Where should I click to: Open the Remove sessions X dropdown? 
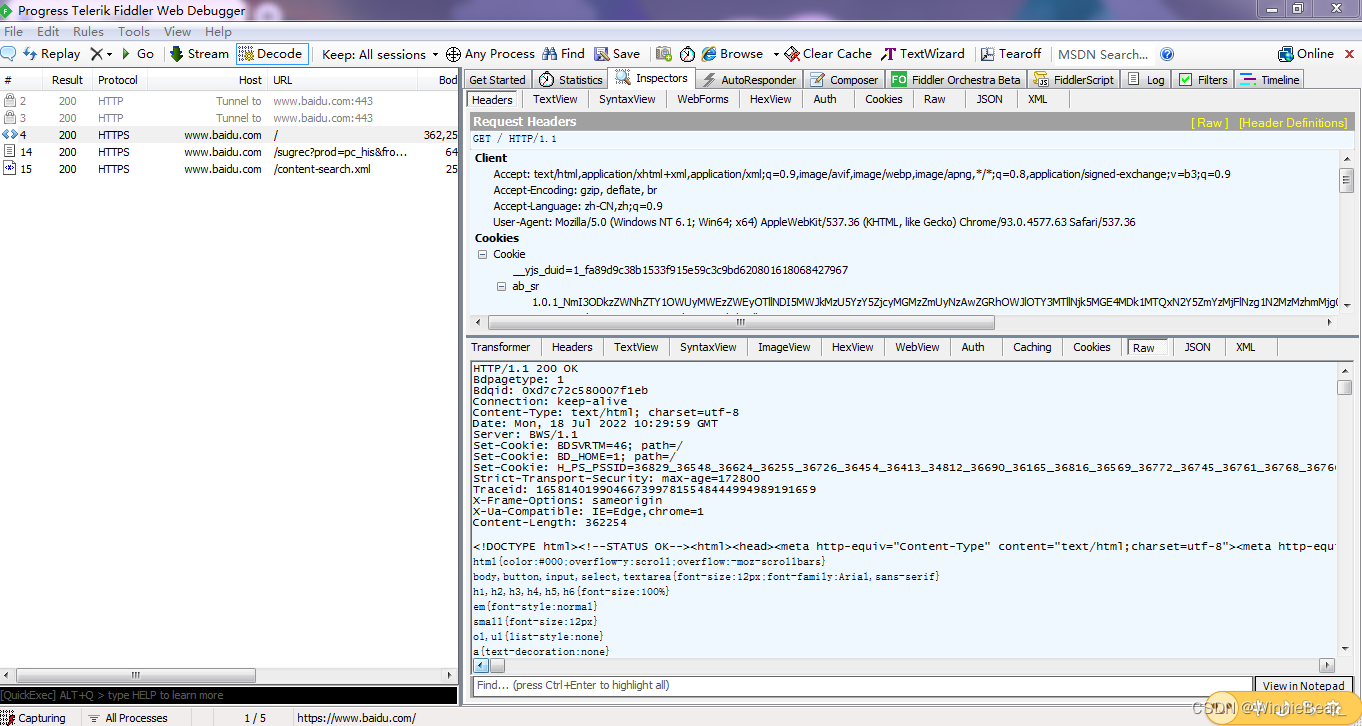click(101, 54)
